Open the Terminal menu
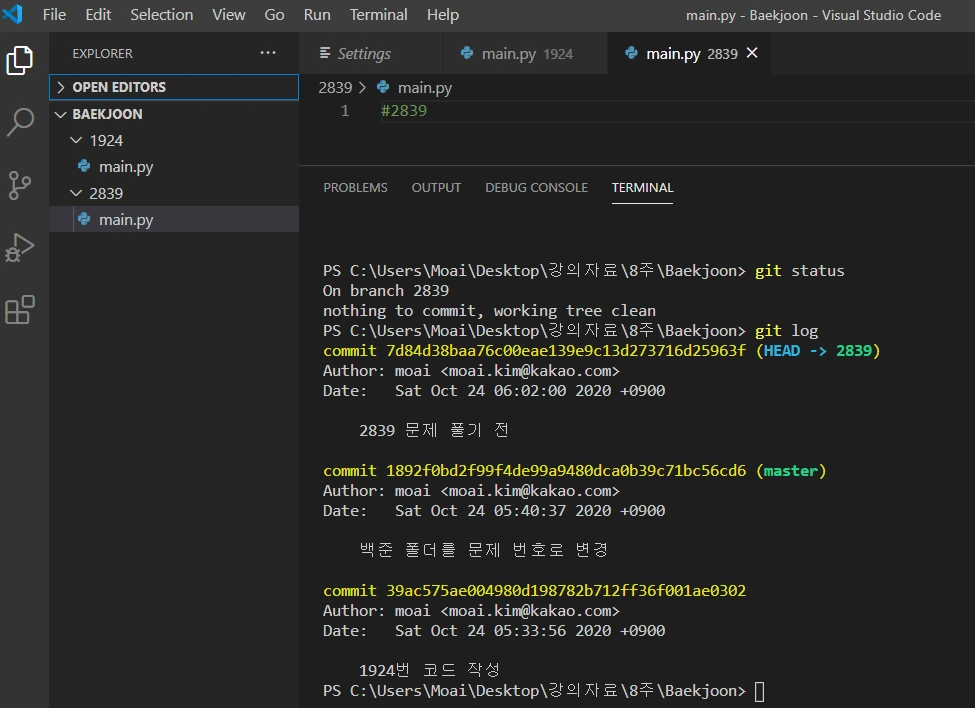The height and width of the screenshot is (708, 975). 378,15
